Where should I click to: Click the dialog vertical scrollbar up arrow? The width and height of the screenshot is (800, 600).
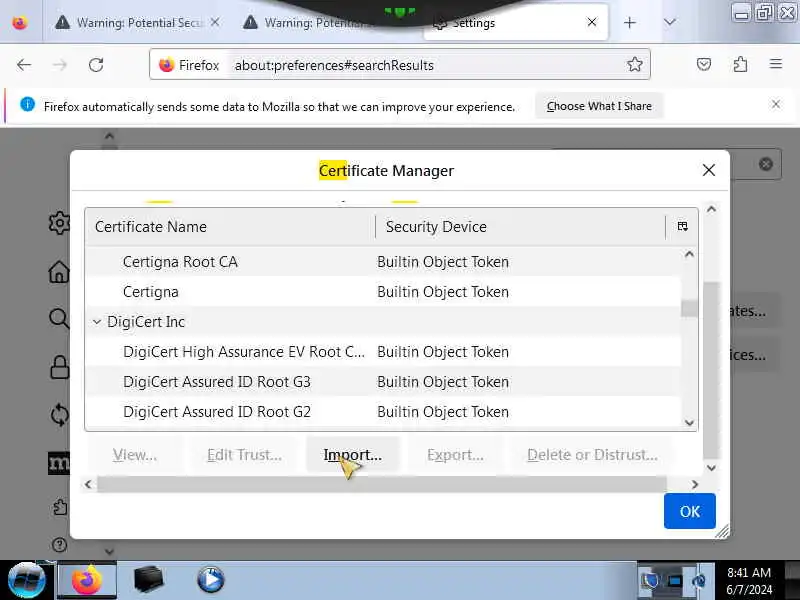(711, 209)
